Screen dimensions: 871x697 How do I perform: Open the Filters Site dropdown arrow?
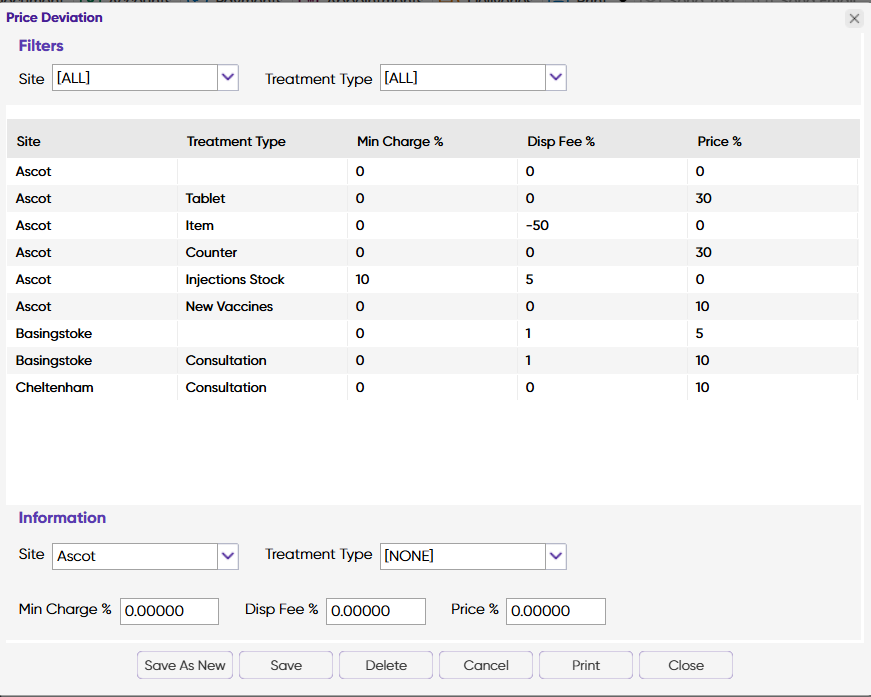[228, 78]
